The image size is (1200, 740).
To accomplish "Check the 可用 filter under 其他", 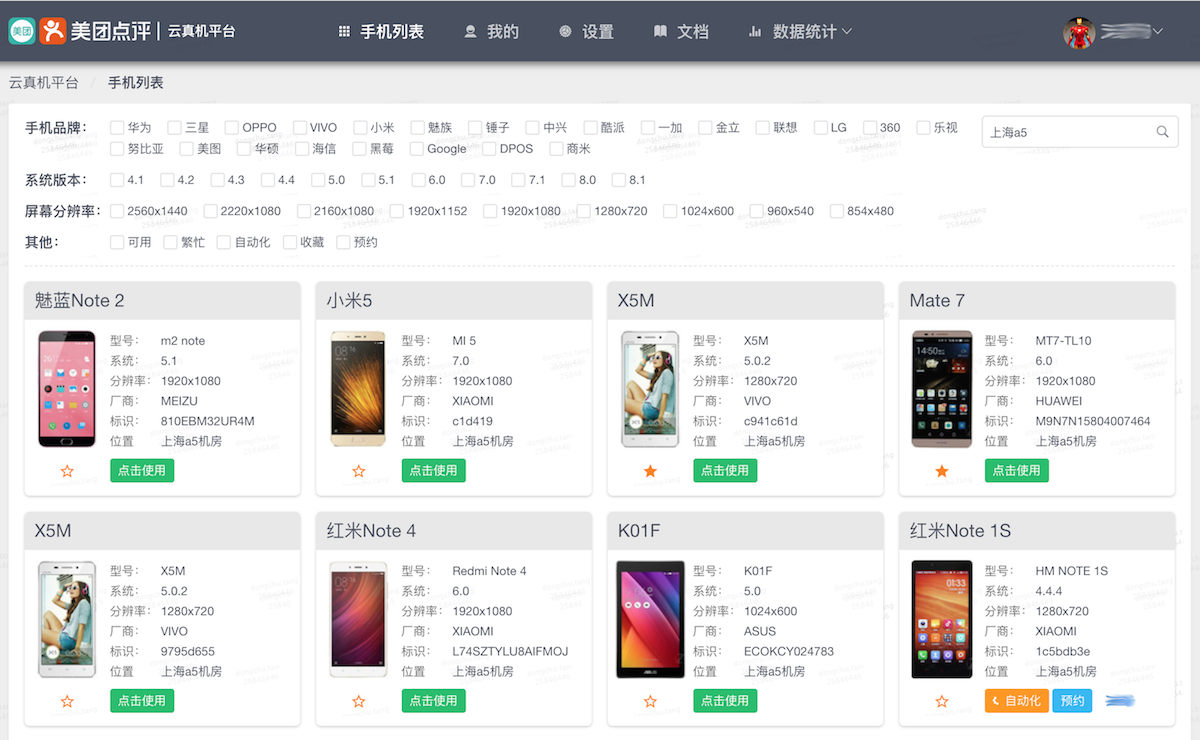I will tap(117, 242).
